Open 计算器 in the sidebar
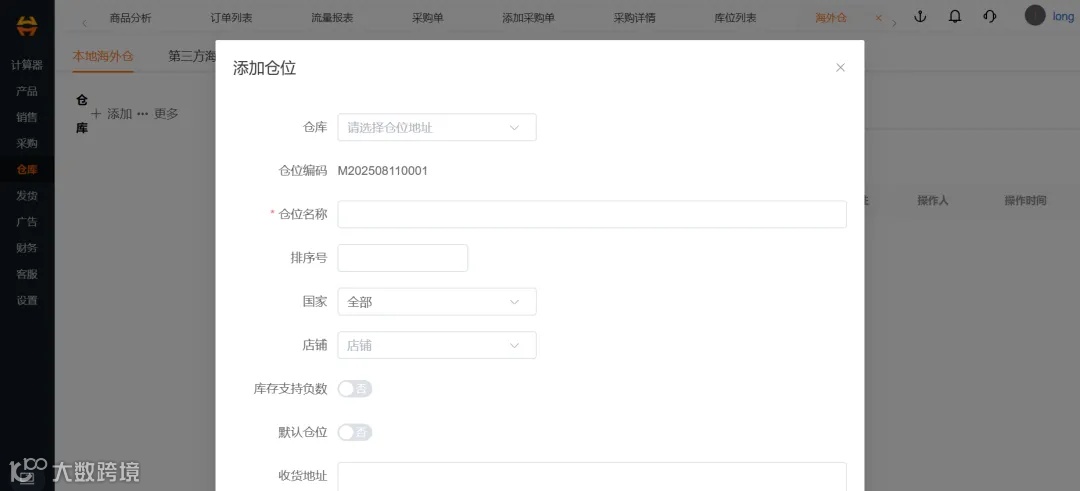 coord(27,65)
